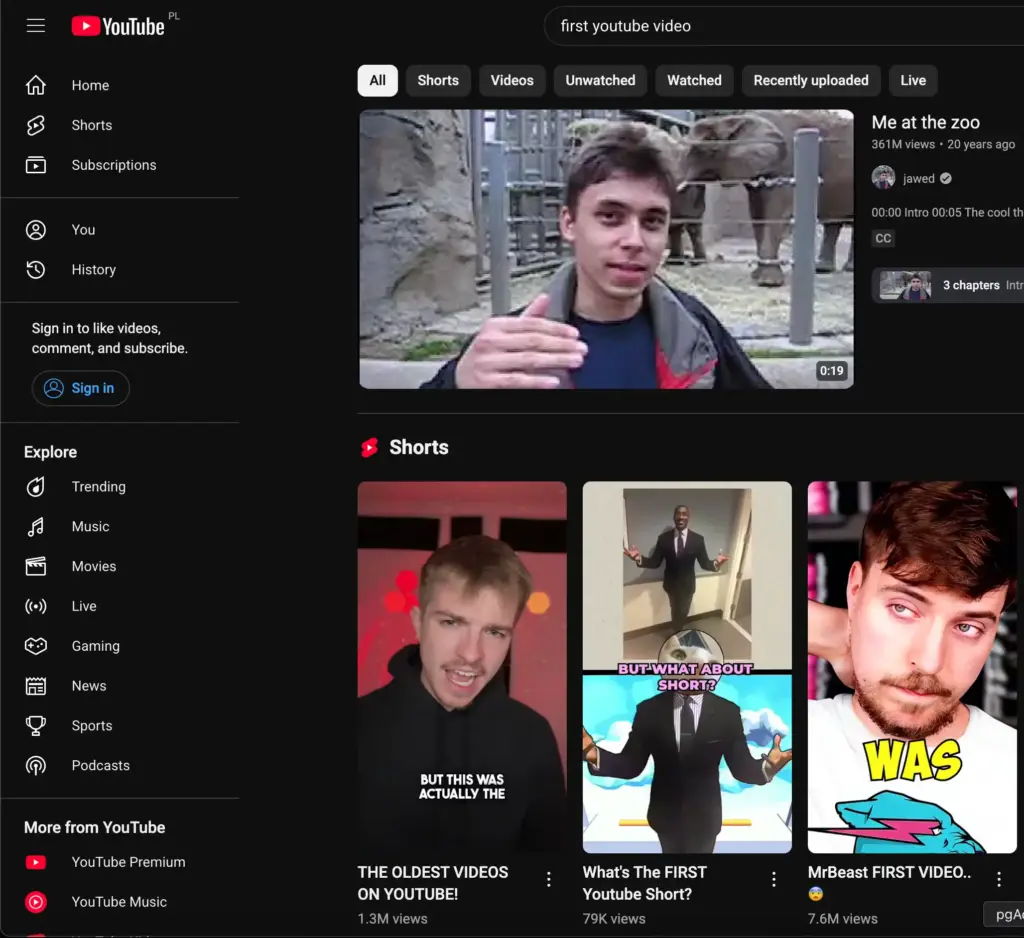Click the Home label in sidebar
This screenshot has width=1024, height=938.
pyautogui.click(x=90, y=86)
